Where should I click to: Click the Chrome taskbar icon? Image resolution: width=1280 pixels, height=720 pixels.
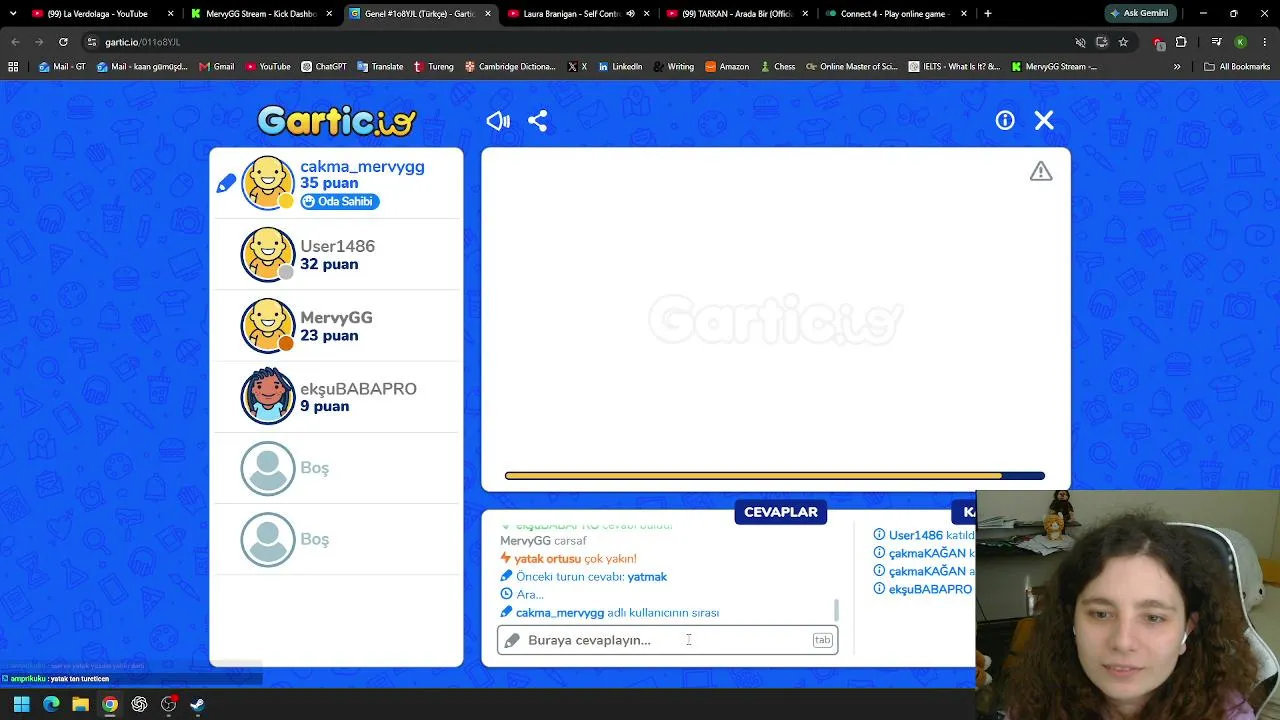point(110,704)
